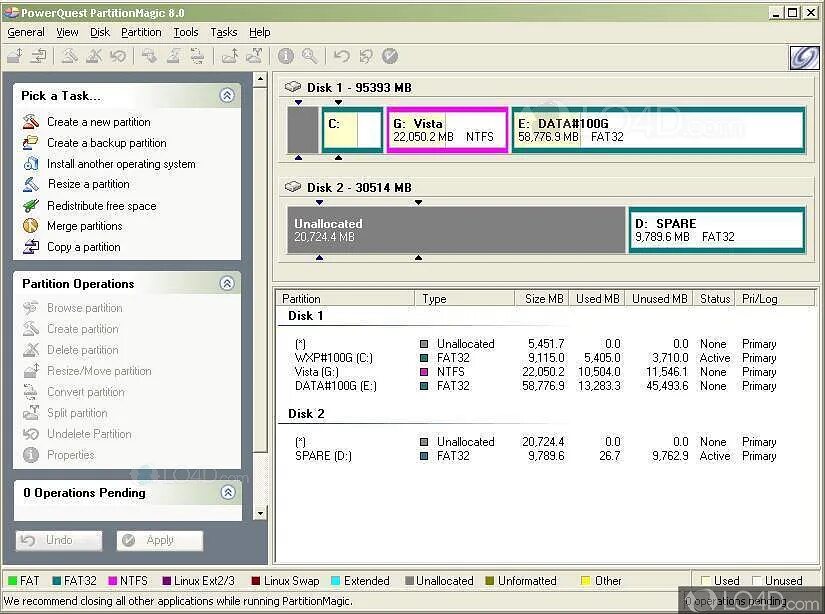Click the Create partition toolbar icon
The height and width of the screenshot is (614, 825).
(x=69, y=55)
